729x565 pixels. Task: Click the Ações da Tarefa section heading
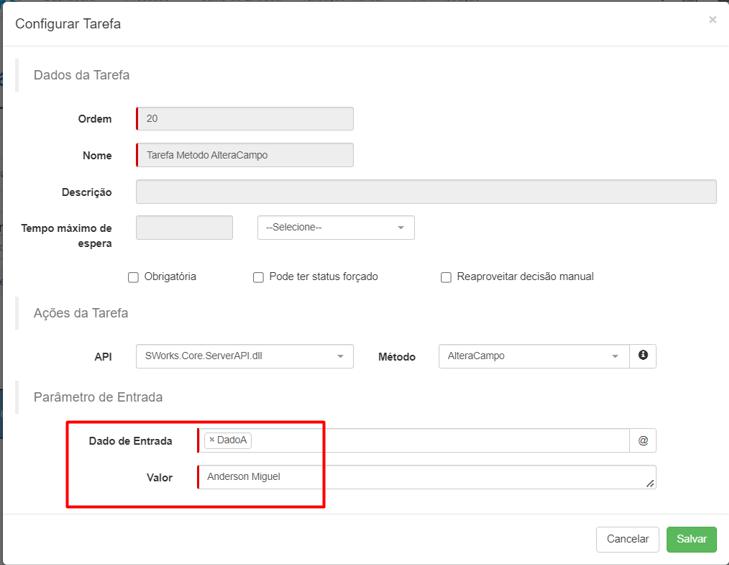tap(80, 313)
